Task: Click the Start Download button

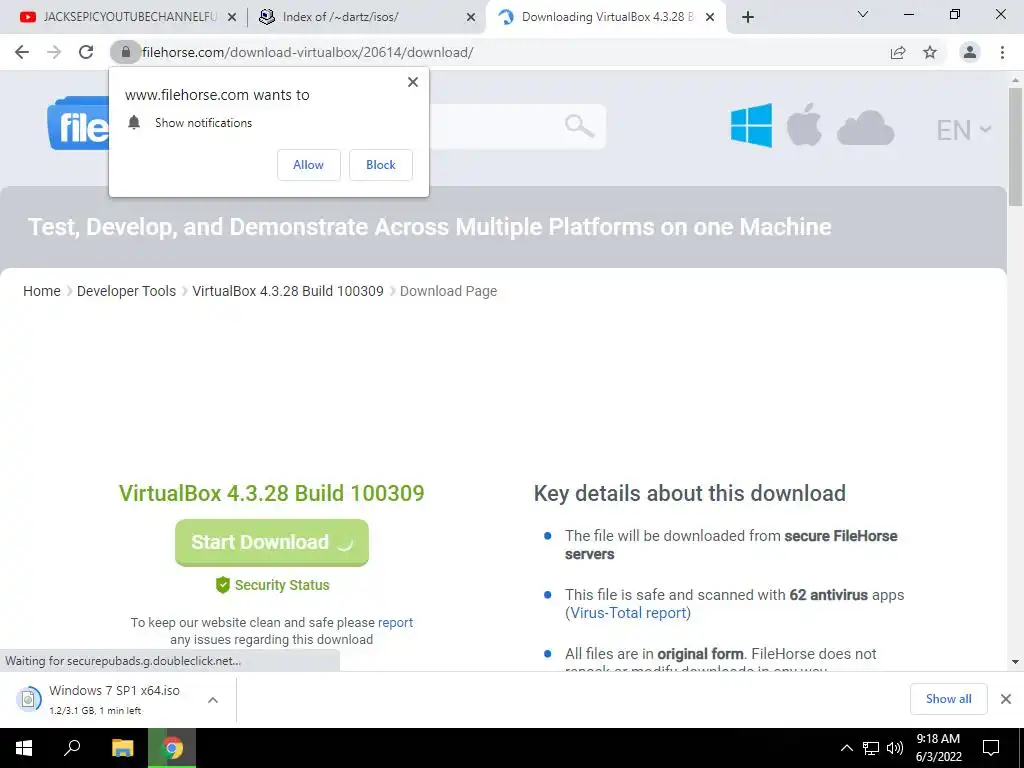Action: 272,543
